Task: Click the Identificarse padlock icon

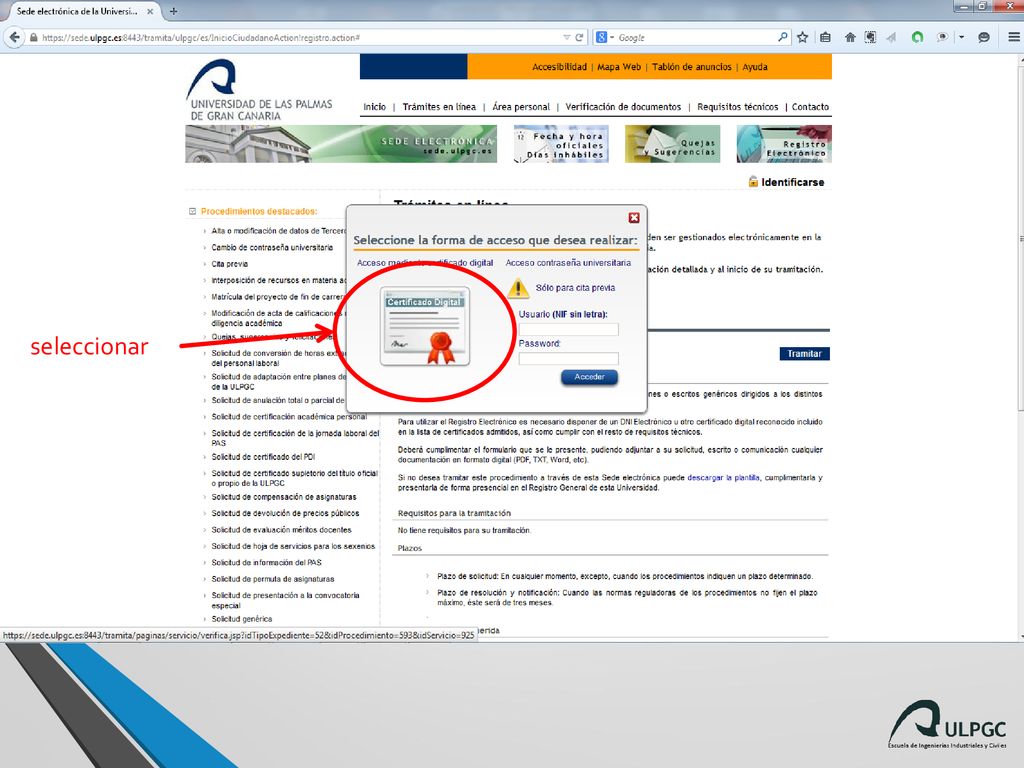Action: pos(753,182)
